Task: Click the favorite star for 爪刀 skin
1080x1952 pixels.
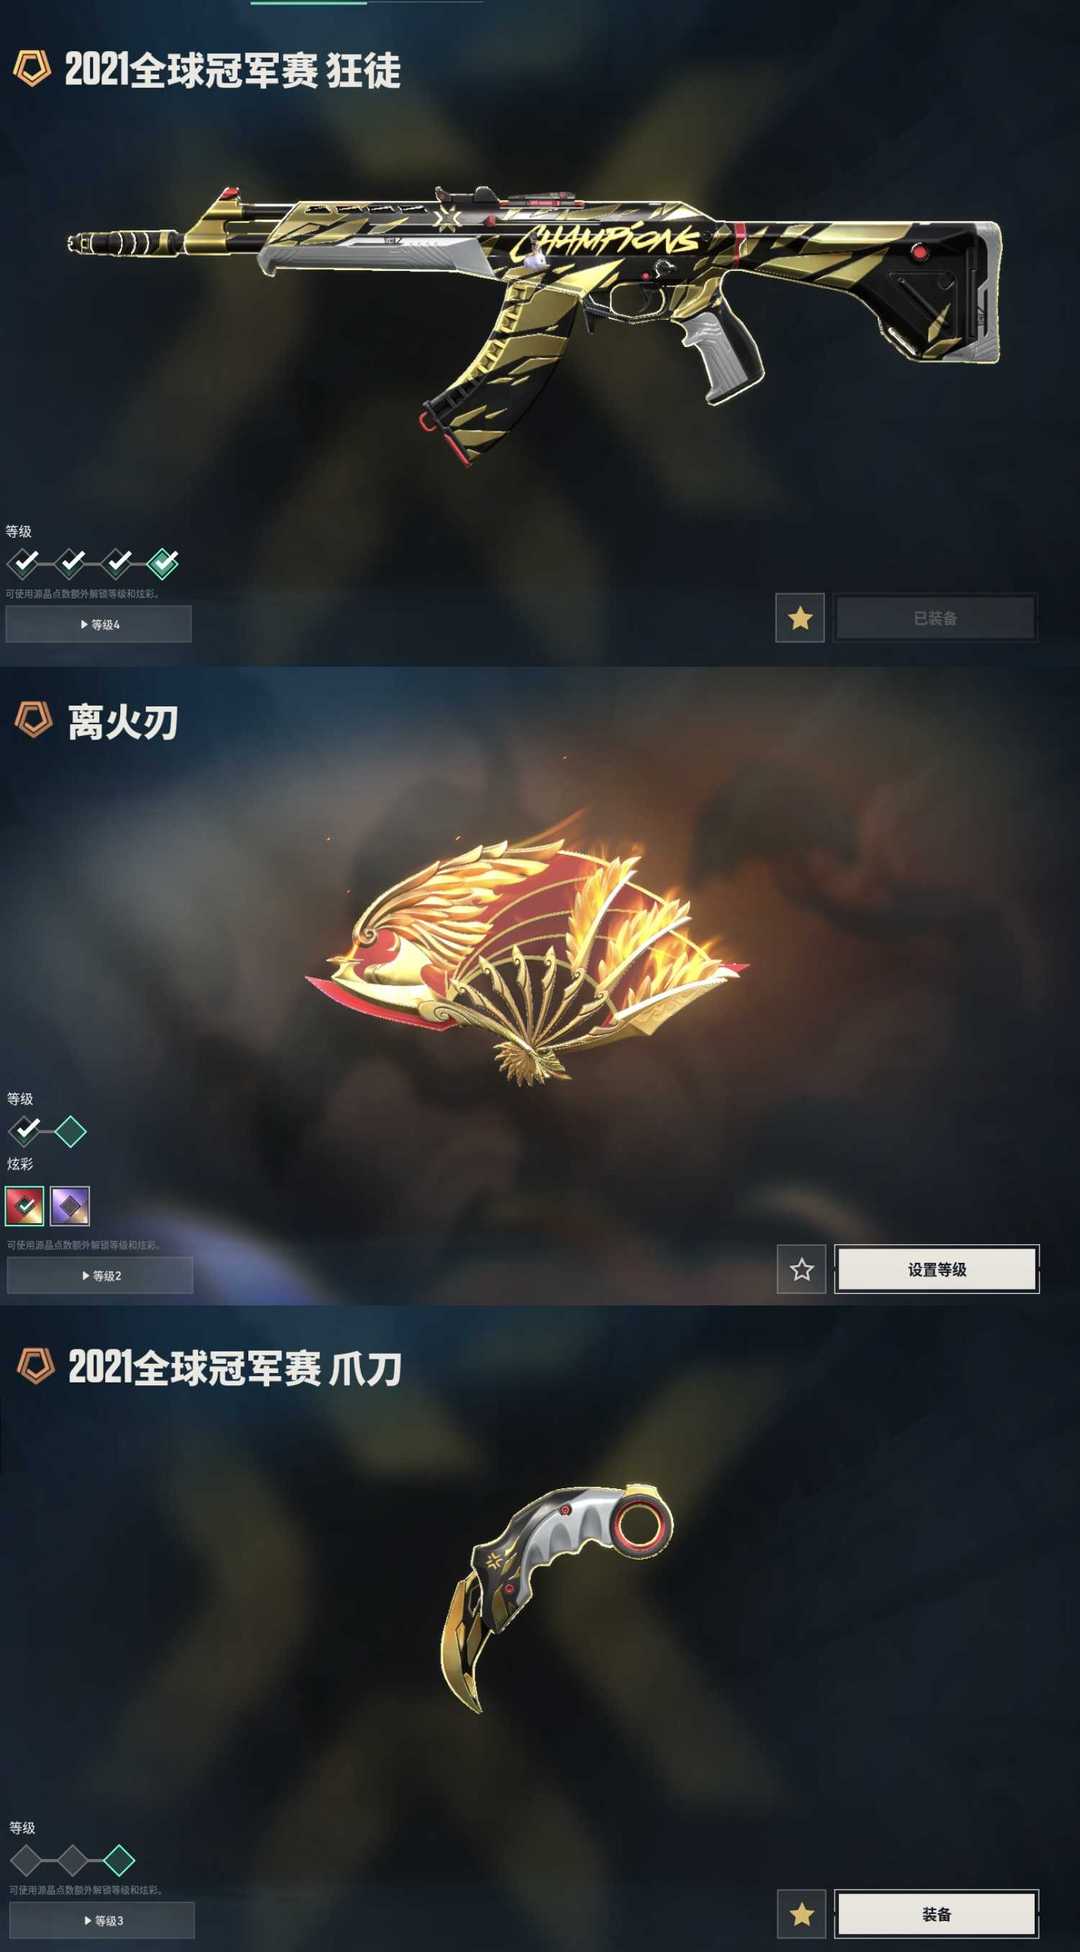Action: point(802,1914)
